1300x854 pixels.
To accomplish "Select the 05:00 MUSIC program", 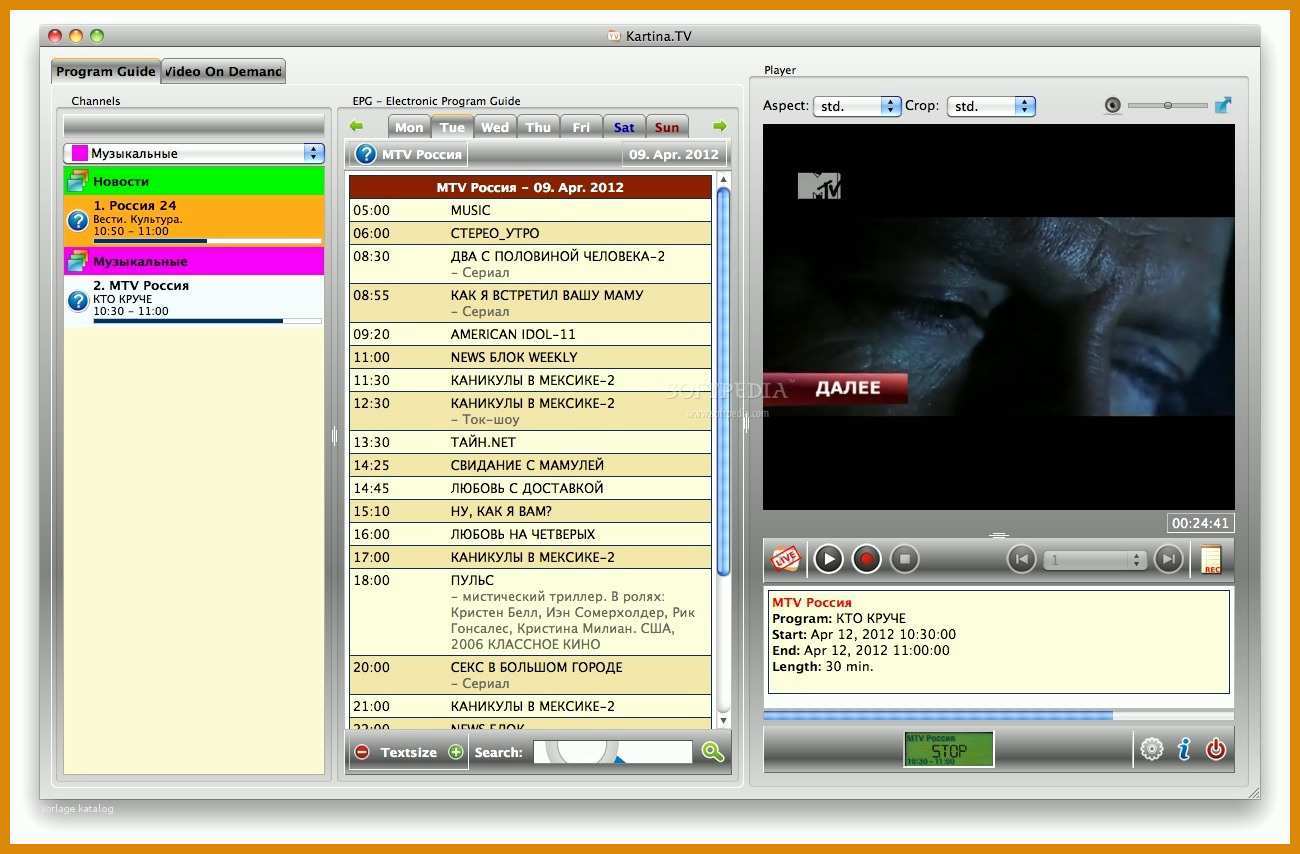I will (x=530, y=210).
